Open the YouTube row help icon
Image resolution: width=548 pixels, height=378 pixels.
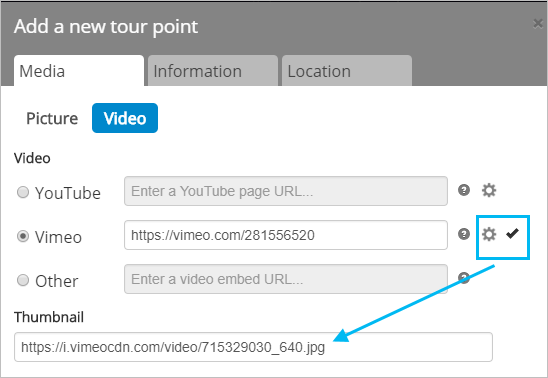click(464, 190)
